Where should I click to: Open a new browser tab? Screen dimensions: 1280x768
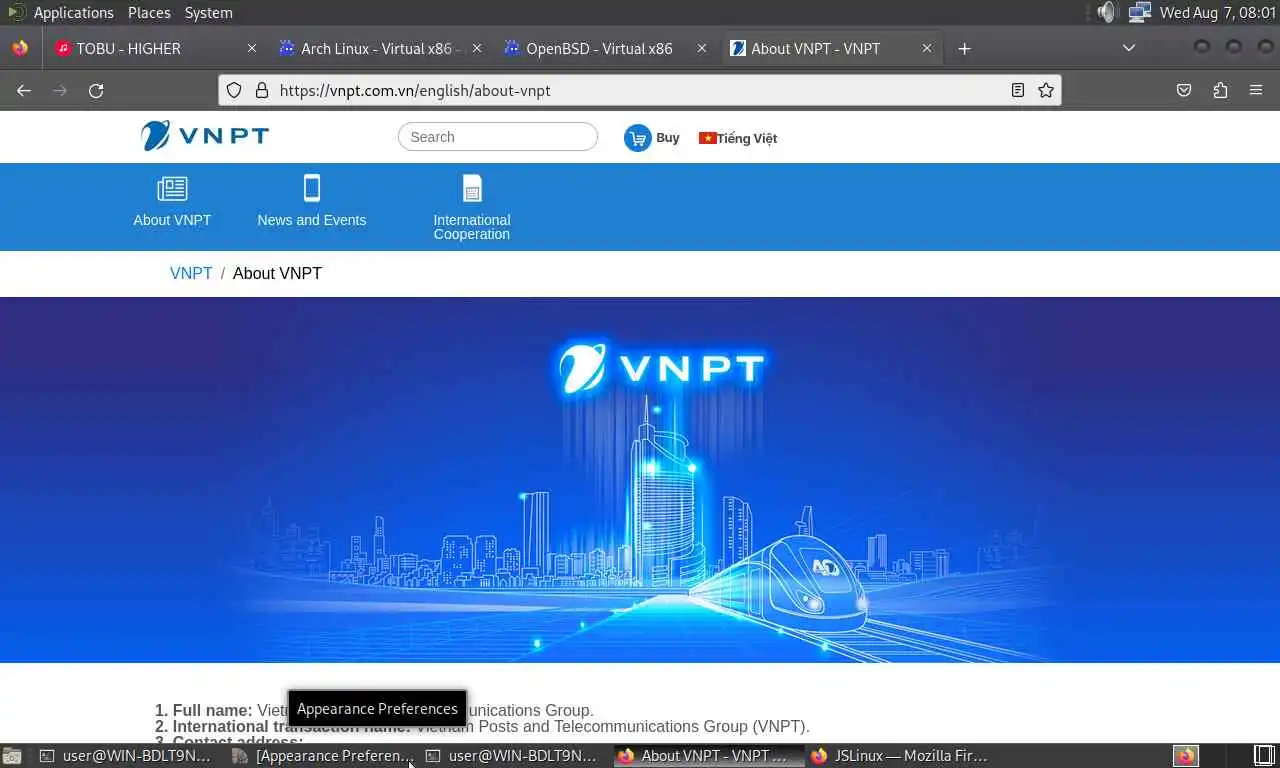pyautogui.click(x=964, y=48)
